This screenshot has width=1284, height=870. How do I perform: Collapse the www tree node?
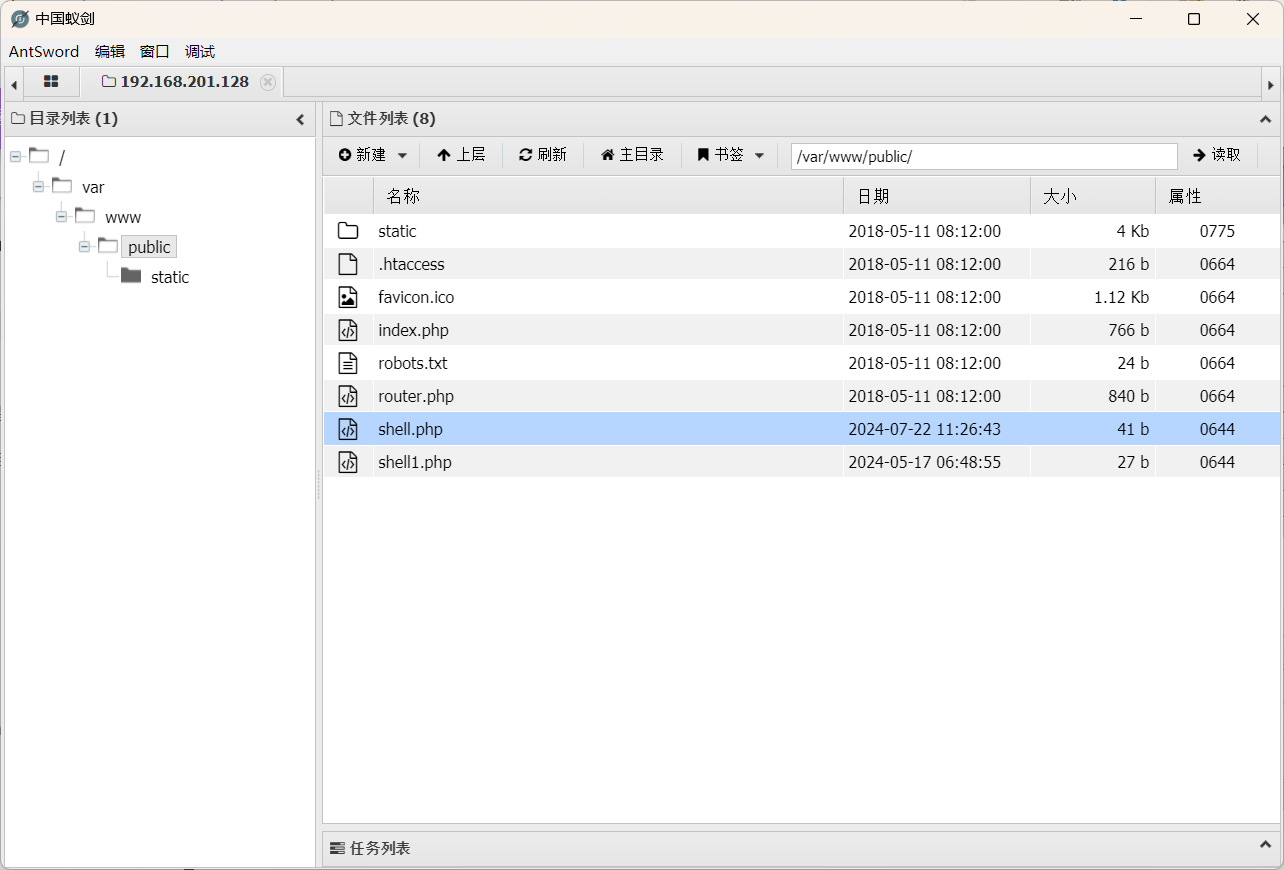click(x=62, y=217)
